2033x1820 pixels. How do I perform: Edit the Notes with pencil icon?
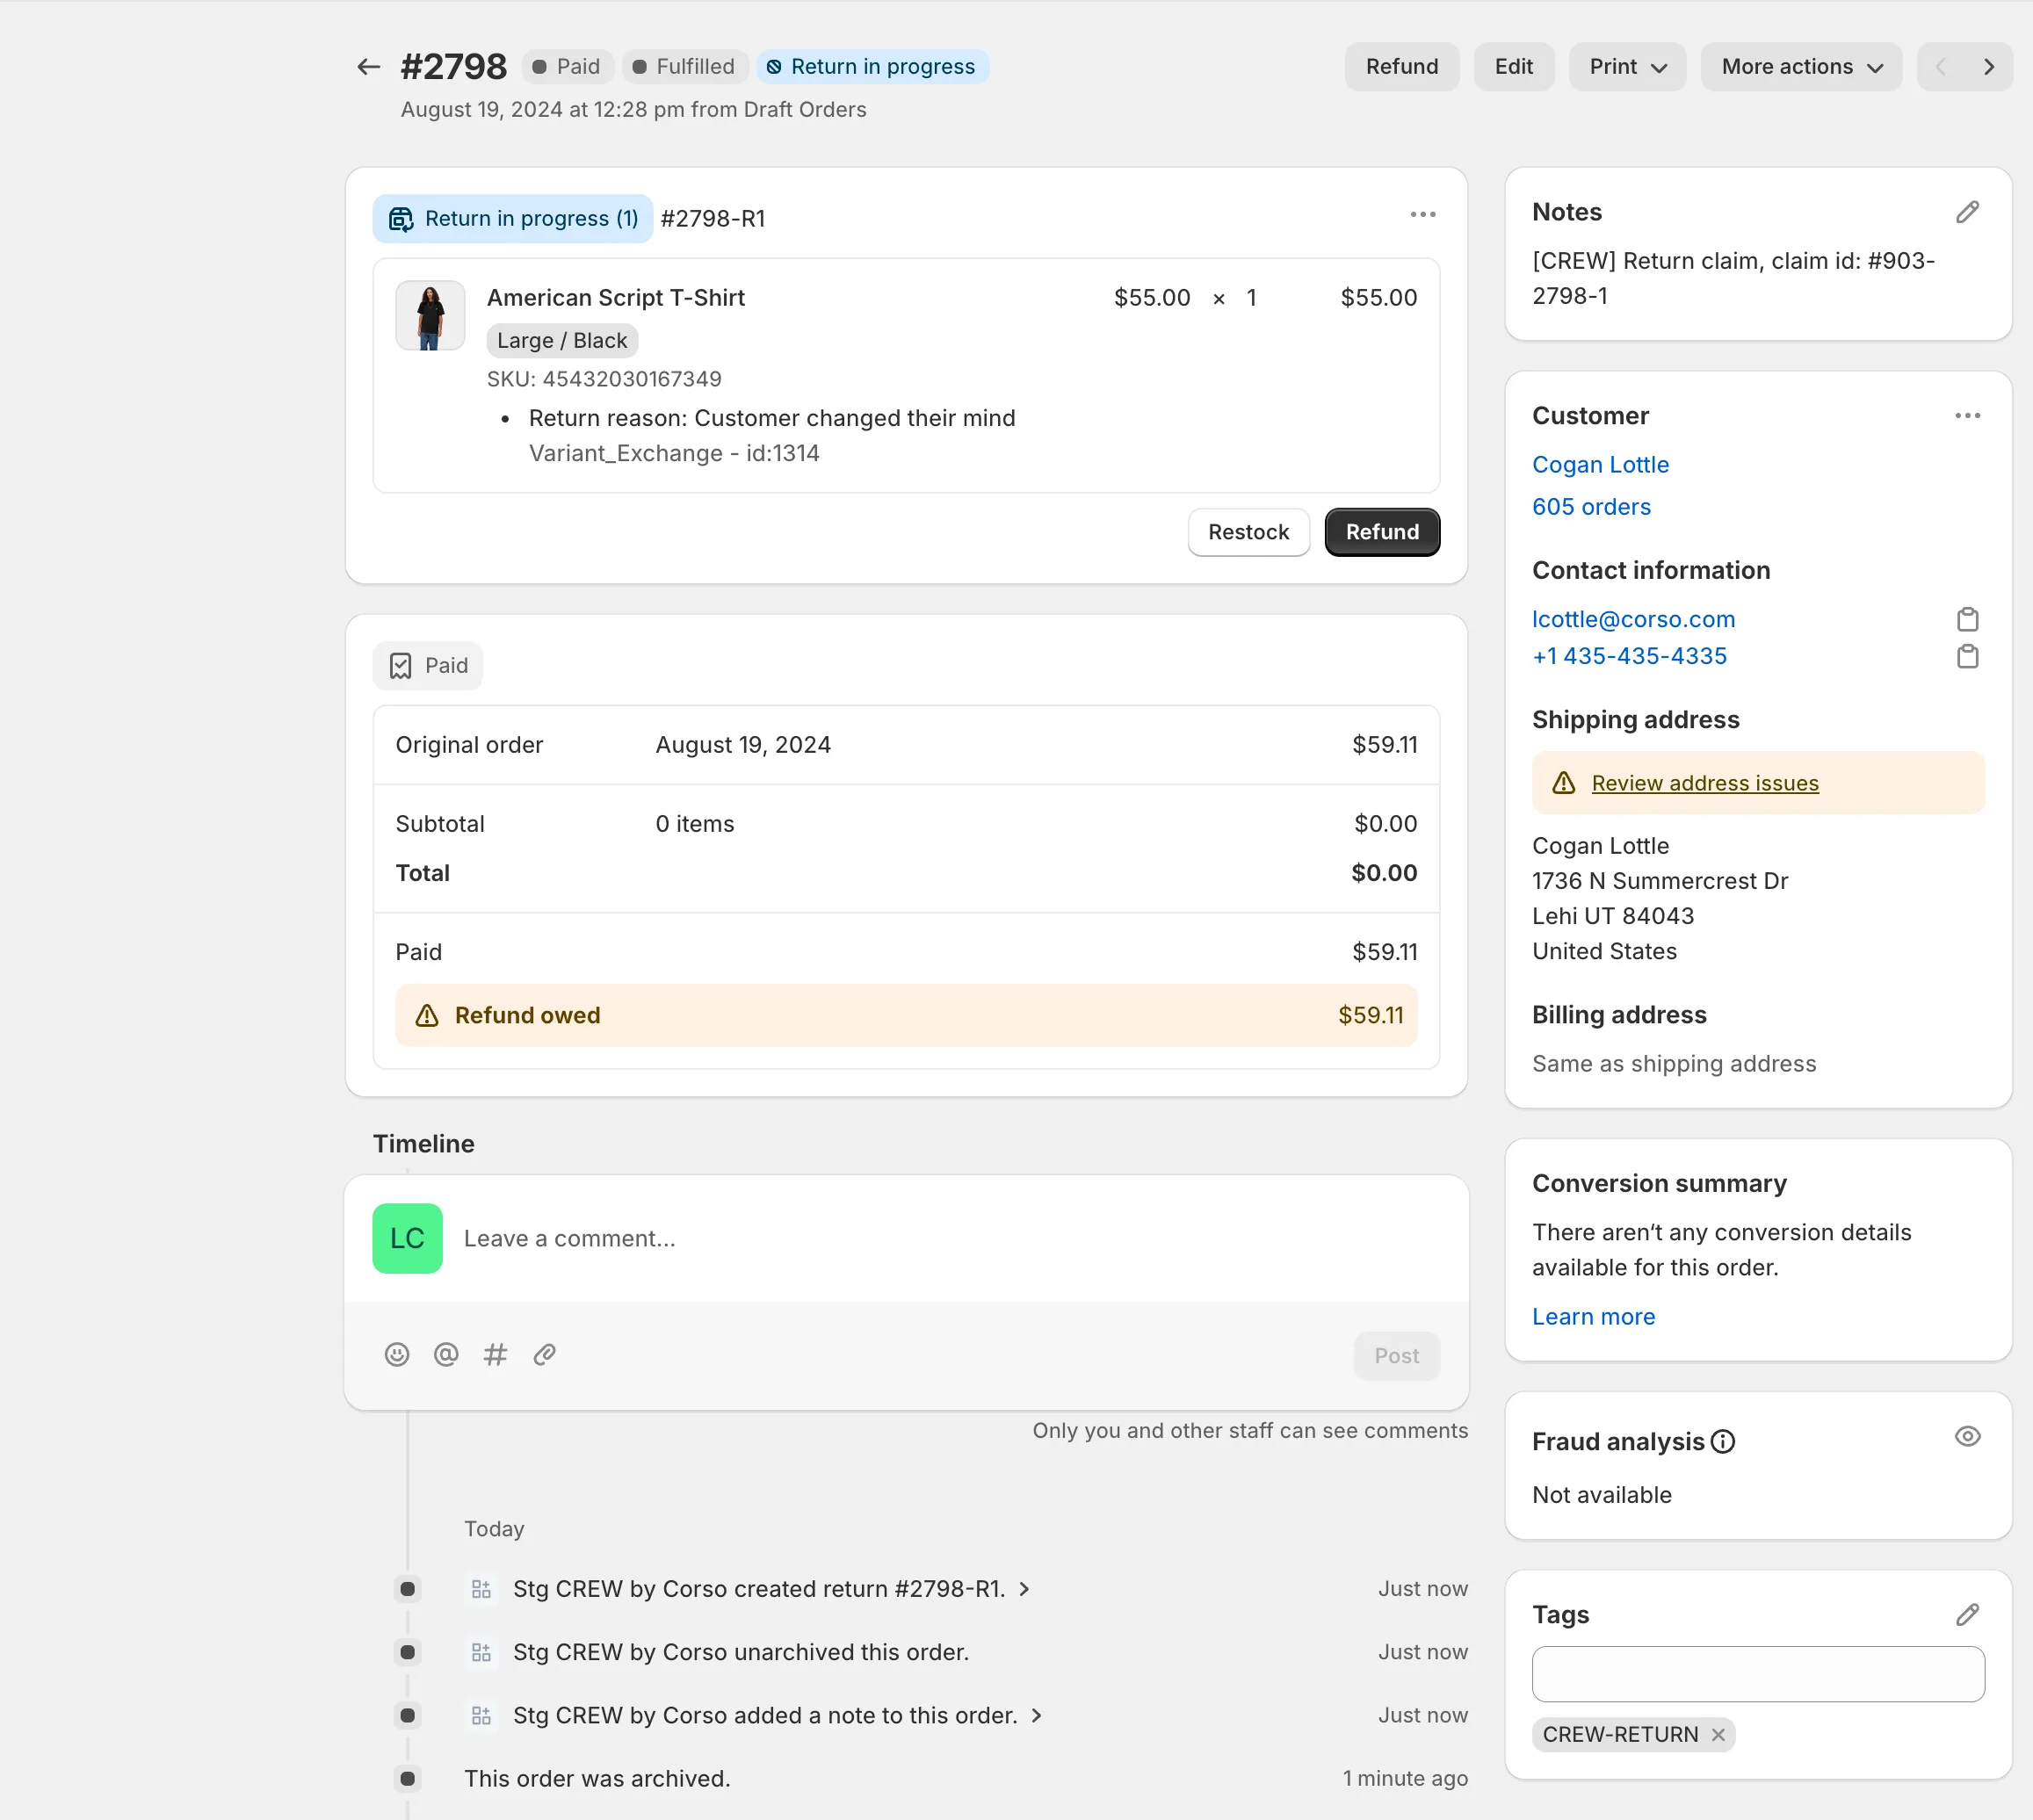pos(1966,212)
